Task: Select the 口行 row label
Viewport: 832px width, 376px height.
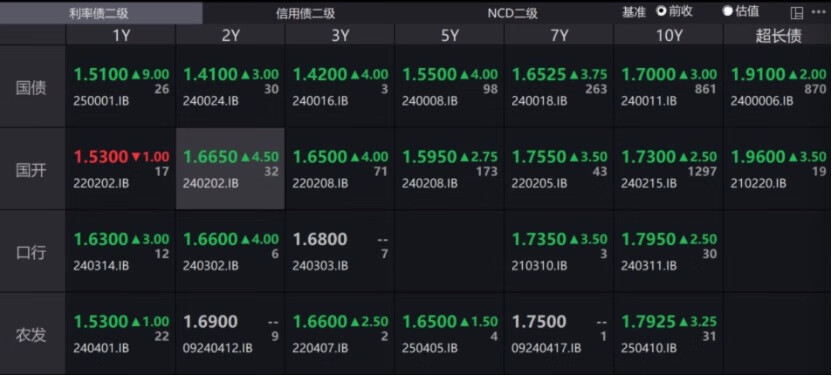Action: (32, 252)
